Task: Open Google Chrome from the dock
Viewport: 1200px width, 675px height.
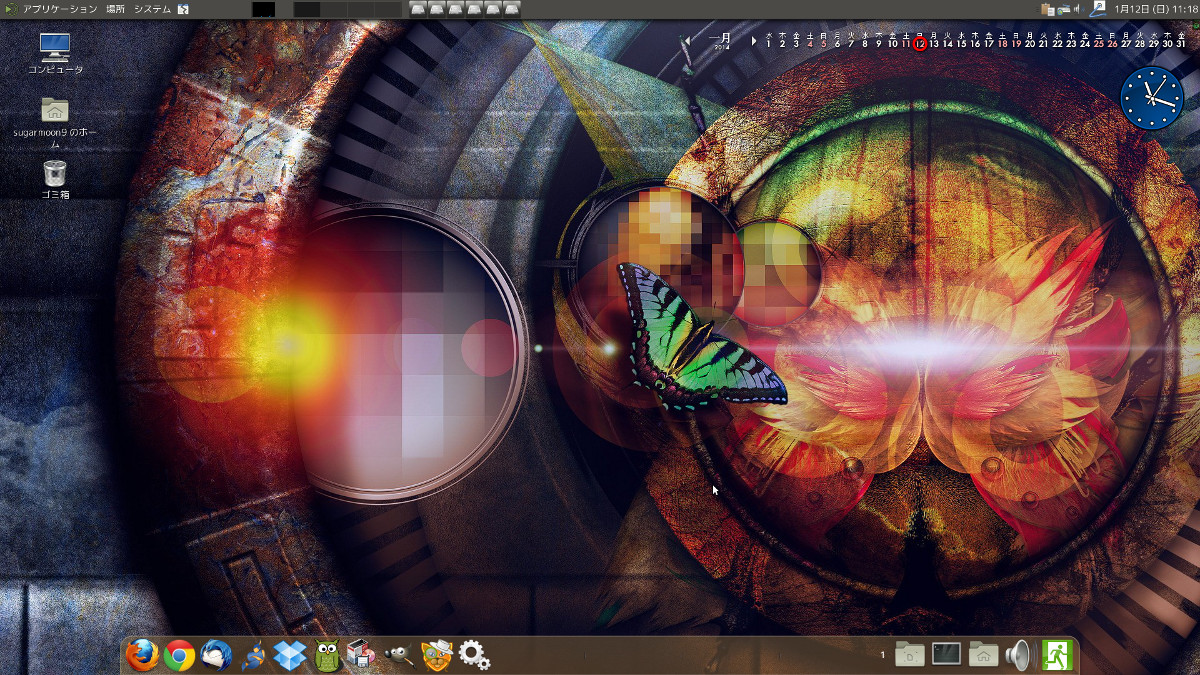Action: pyautogui.click(x=179, y=655)
